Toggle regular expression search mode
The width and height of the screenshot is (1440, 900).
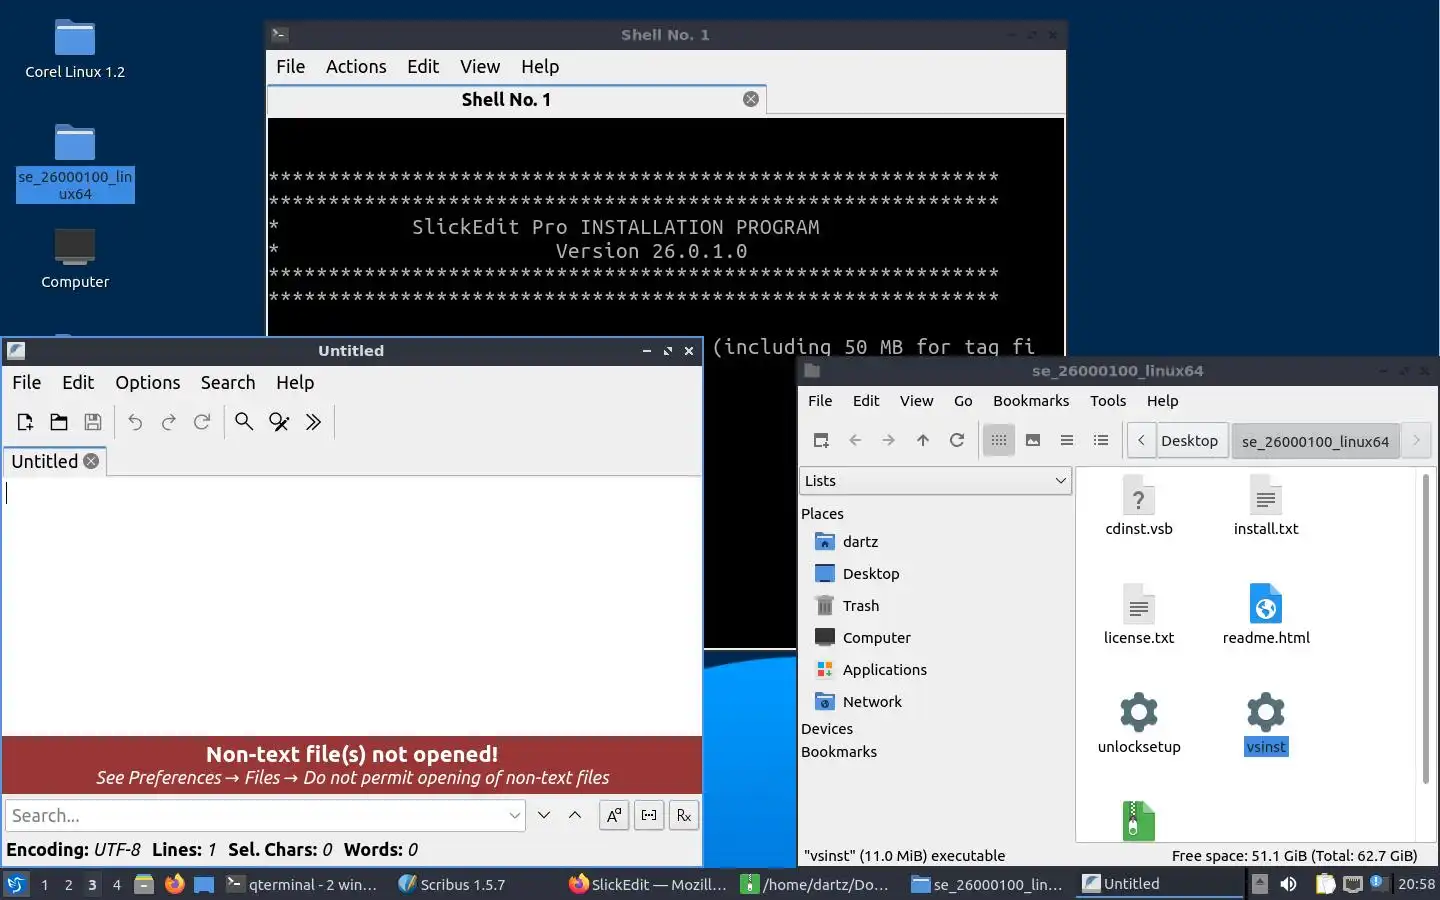(x=684, y=815)
